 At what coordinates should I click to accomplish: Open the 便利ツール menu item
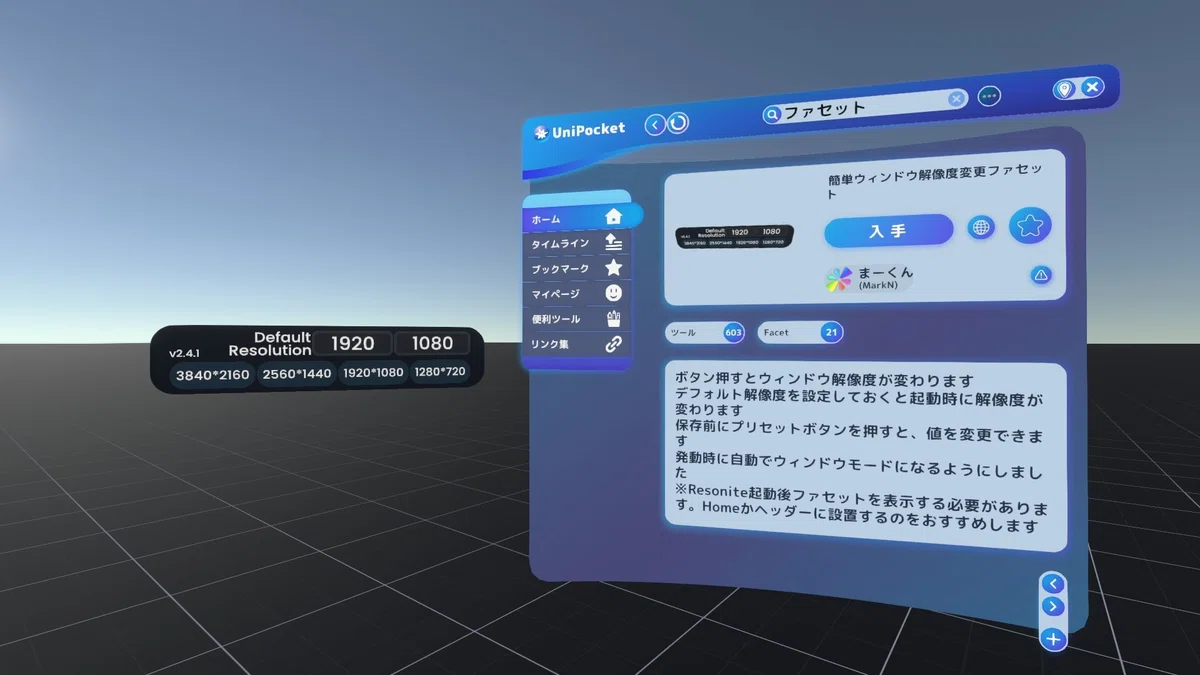(x=577, y=319)
